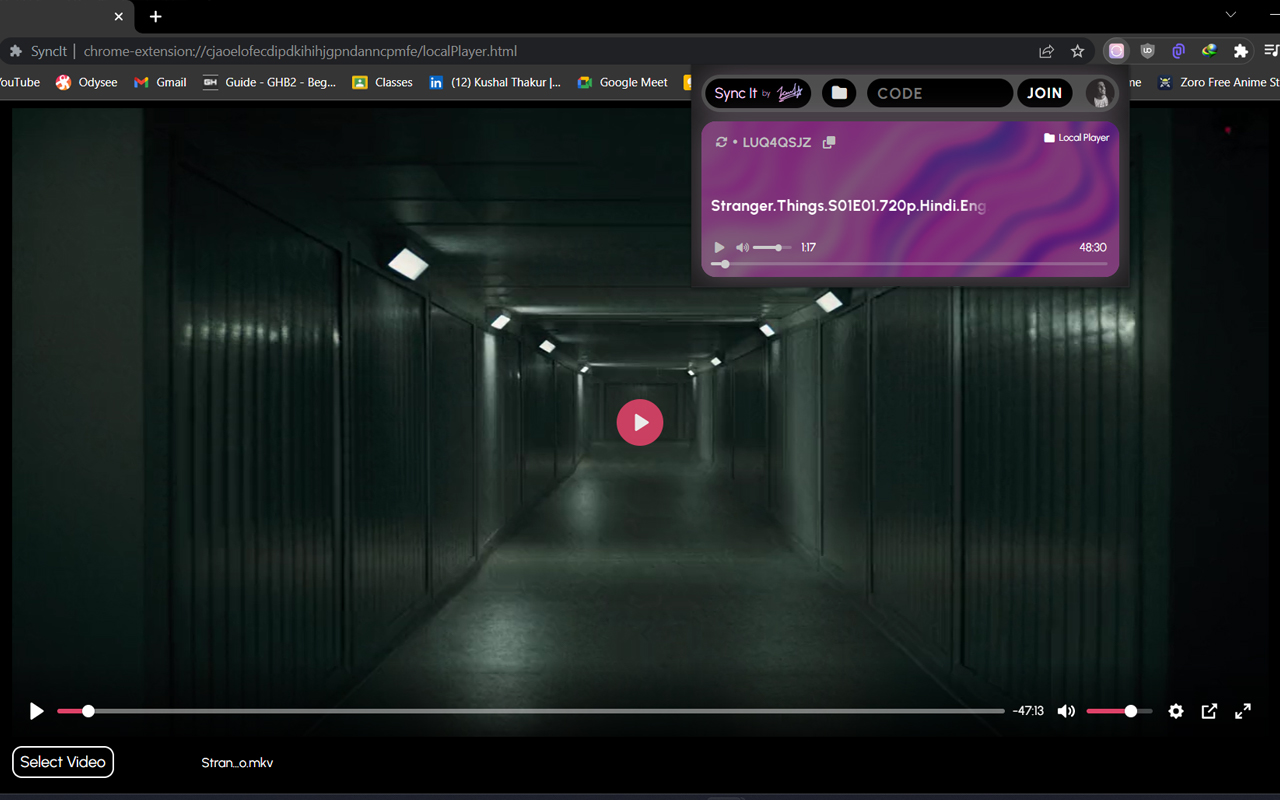Image resolution: width=1280 pixels, height=800 pixels.
Task: Click the -47:13 remaining time display
Action: (x=1028, y=711)
